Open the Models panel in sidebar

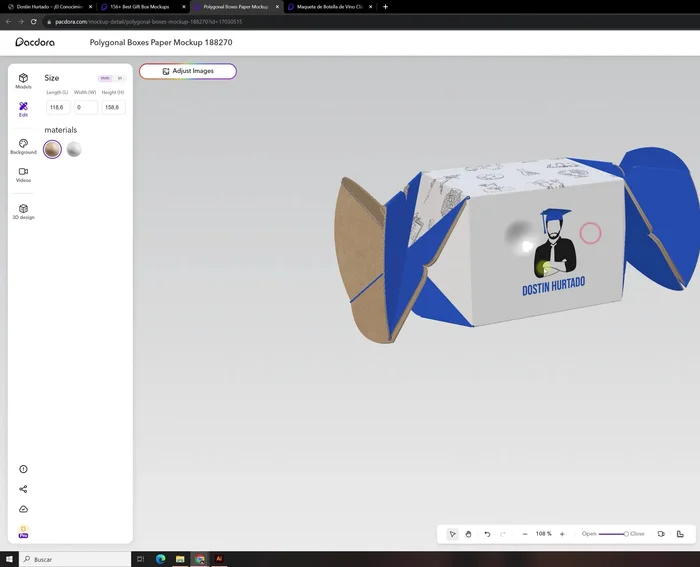[x=23, y=80]
